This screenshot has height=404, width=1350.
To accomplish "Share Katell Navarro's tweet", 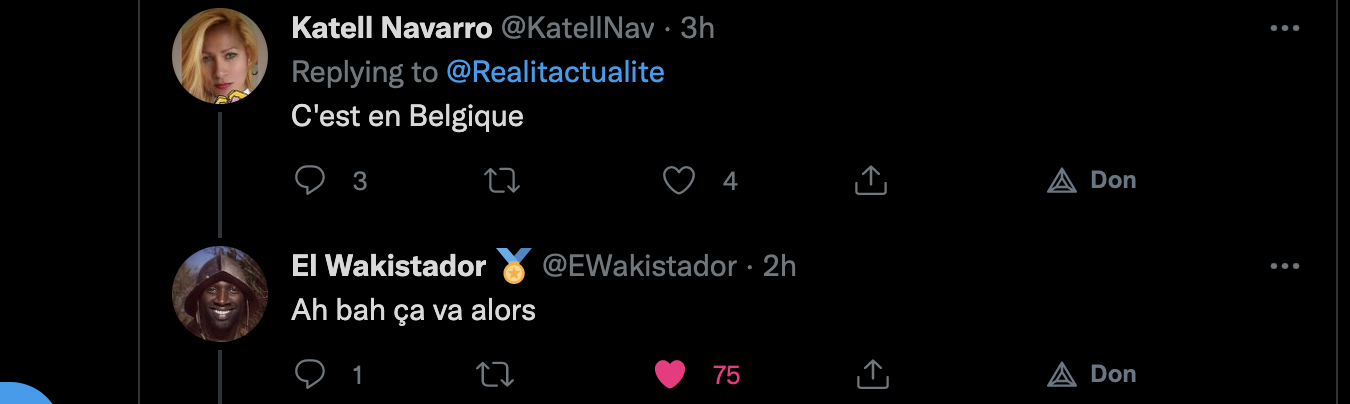I will pos(871,180).
